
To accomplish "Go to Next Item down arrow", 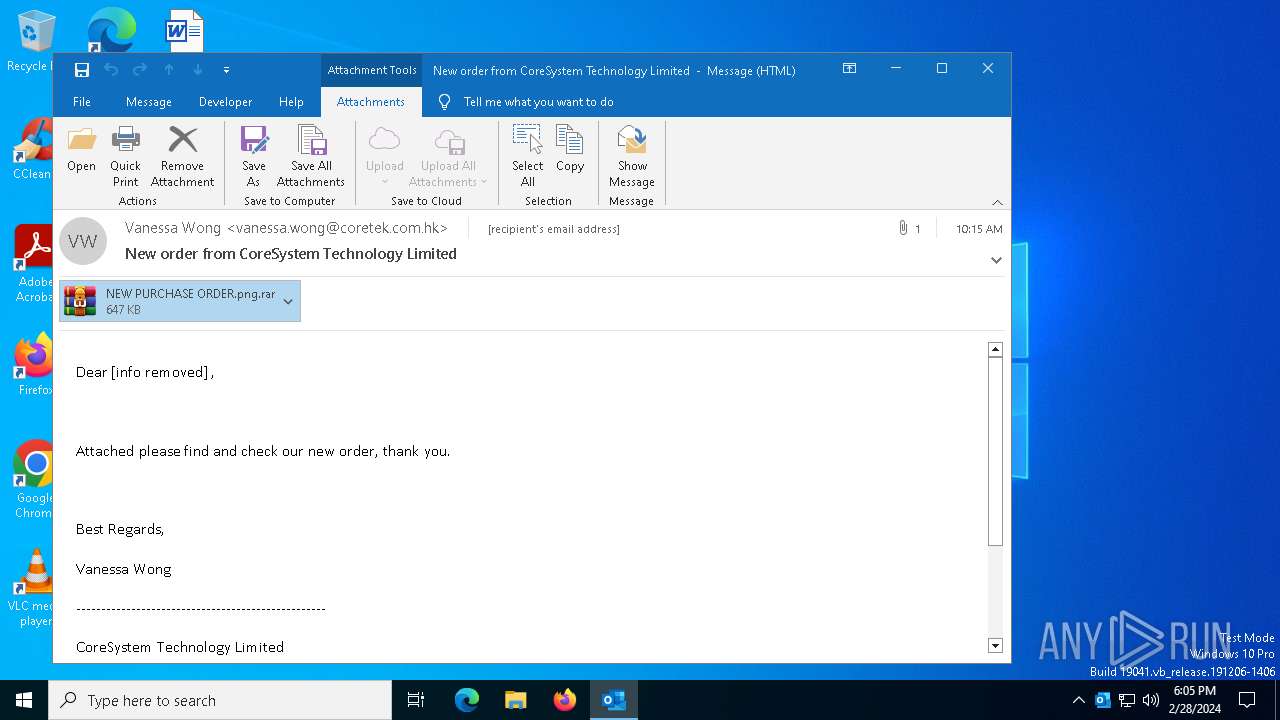I will (x=198, y=70).
